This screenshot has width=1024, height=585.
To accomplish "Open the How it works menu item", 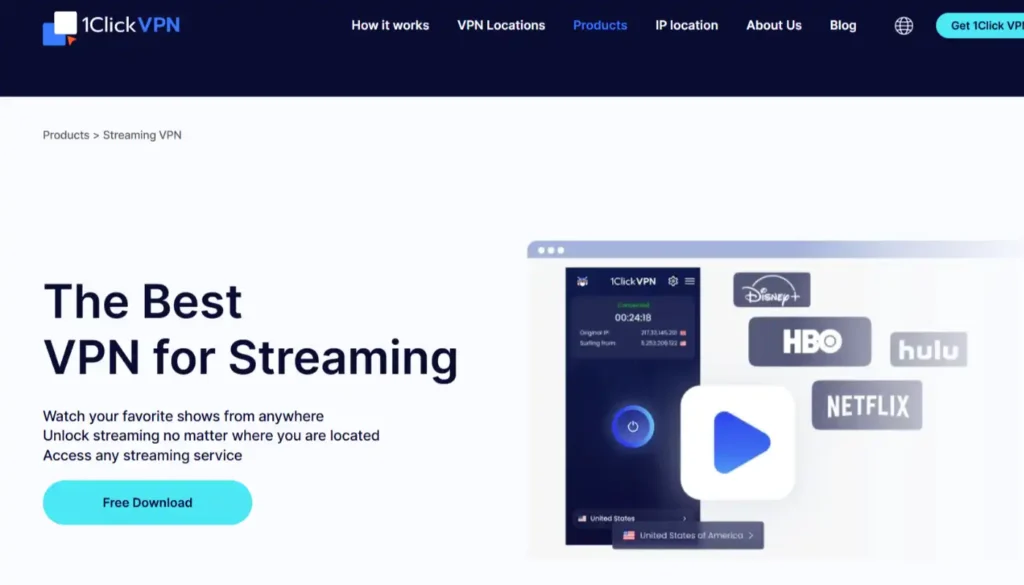I will click(x=390, y=26).
